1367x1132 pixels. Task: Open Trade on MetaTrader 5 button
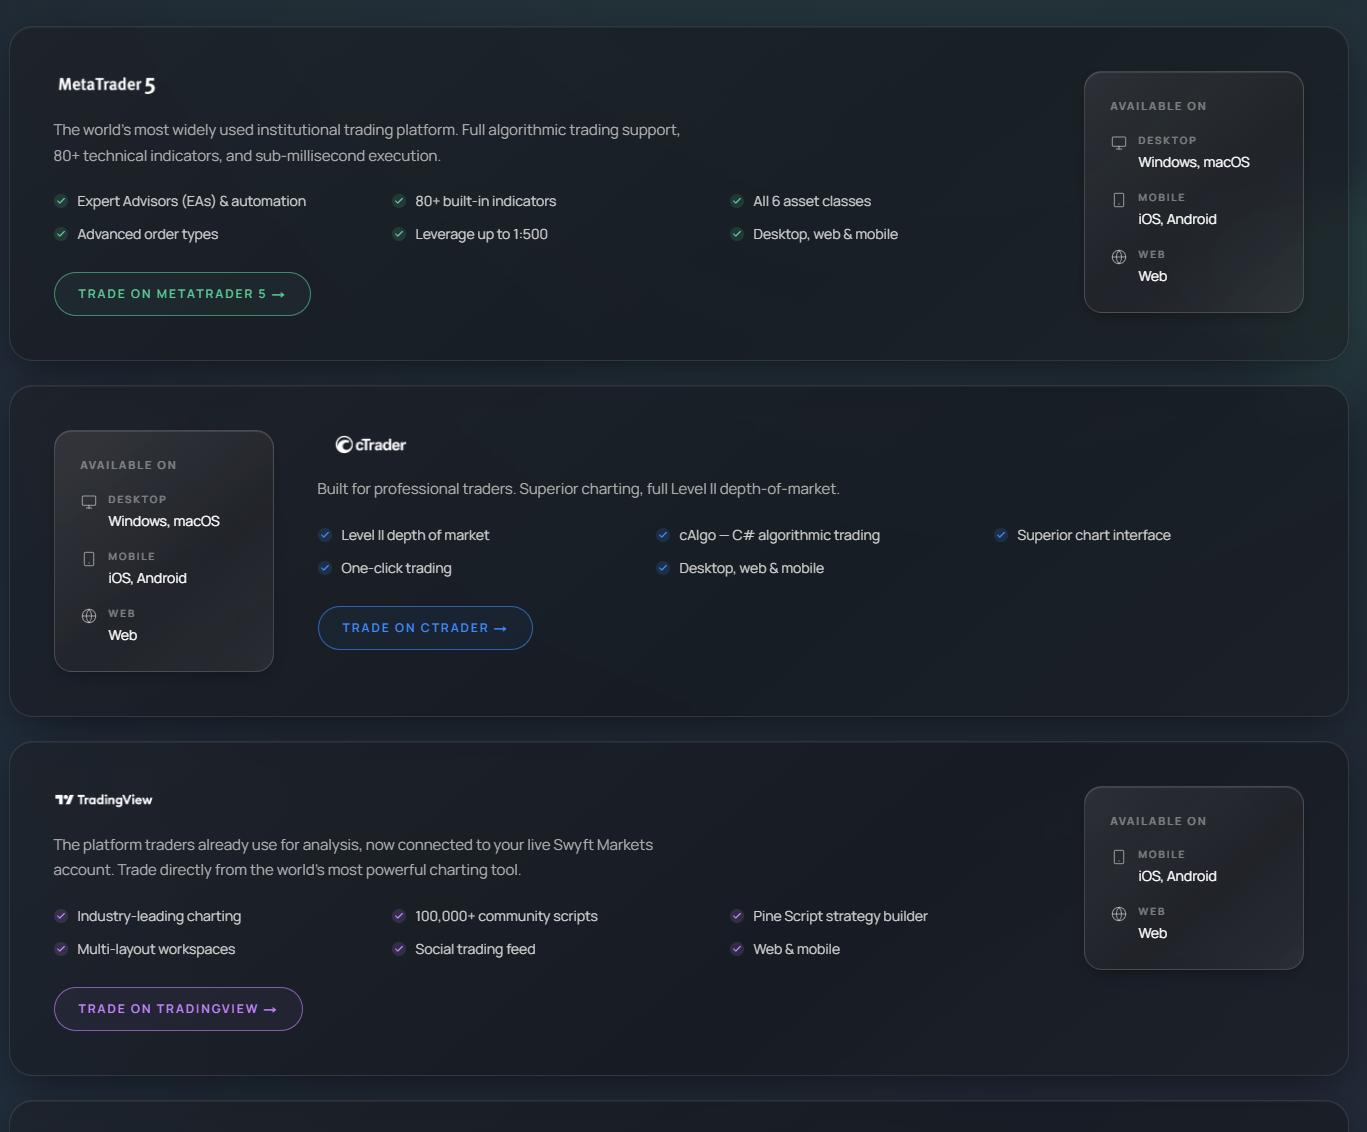tap(182, 294)
